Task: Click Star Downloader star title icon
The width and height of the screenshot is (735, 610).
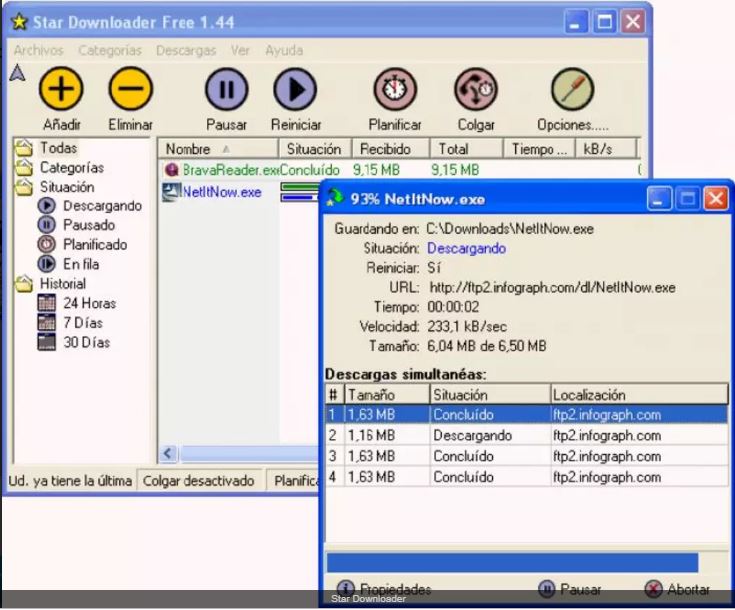Action: pyautogui.click(x=19, y=22)
